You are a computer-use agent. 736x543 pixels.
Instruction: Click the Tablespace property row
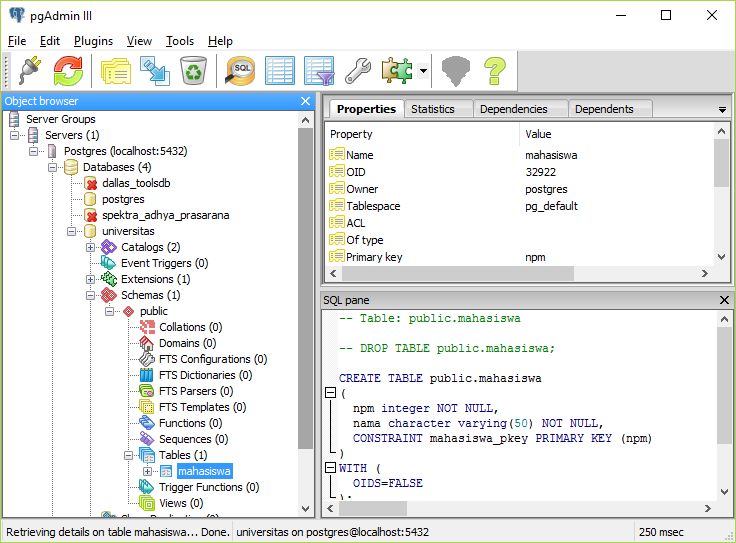[520, 206]
